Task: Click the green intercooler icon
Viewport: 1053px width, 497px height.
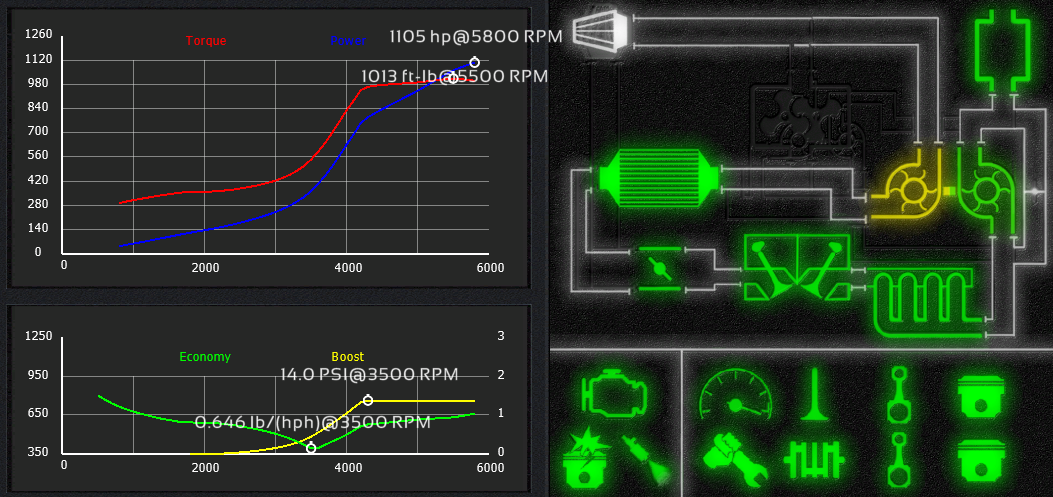Action: click(x=659, y=180)
